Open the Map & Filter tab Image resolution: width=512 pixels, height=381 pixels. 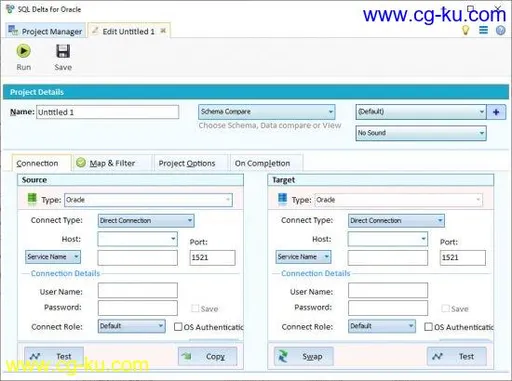112,163
